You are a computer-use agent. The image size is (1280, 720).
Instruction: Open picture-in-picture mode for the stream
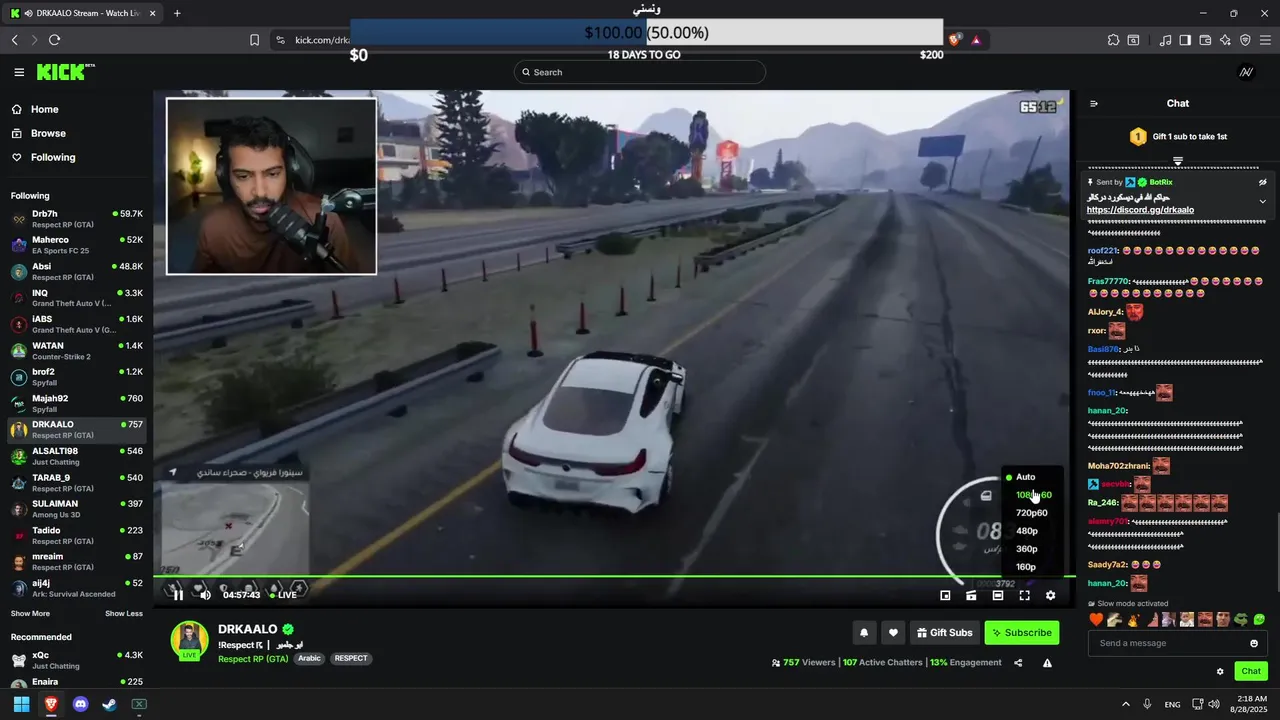[945, 596]
